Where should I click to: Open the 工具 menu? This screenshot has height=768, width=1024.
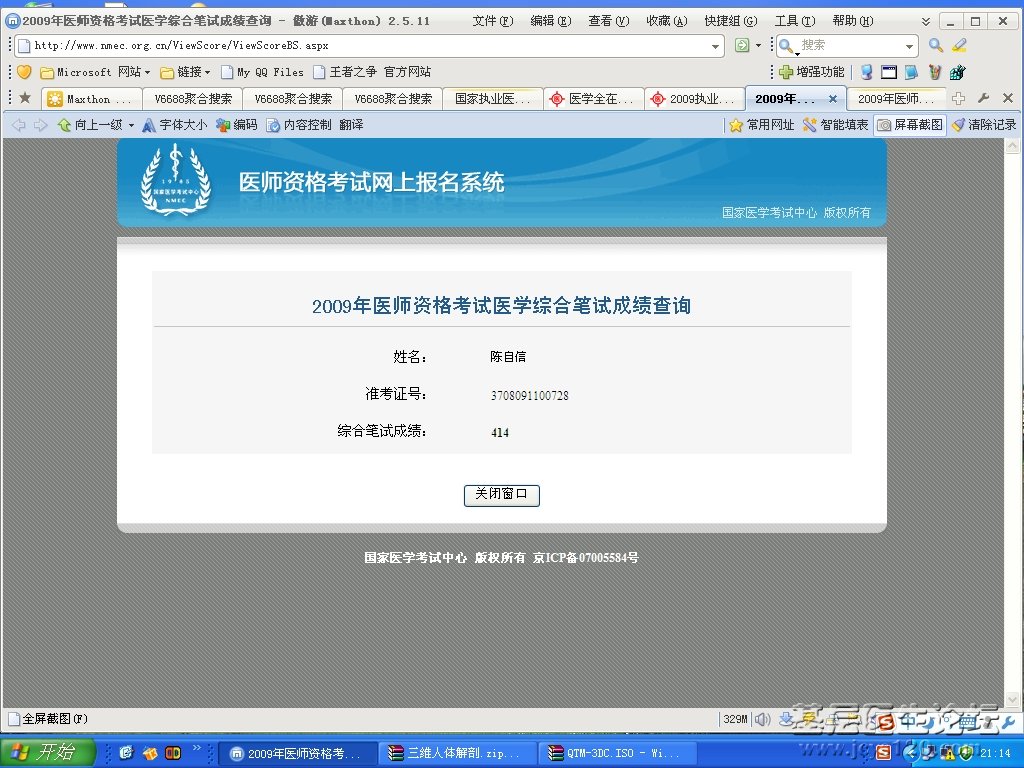coord(794,21)
